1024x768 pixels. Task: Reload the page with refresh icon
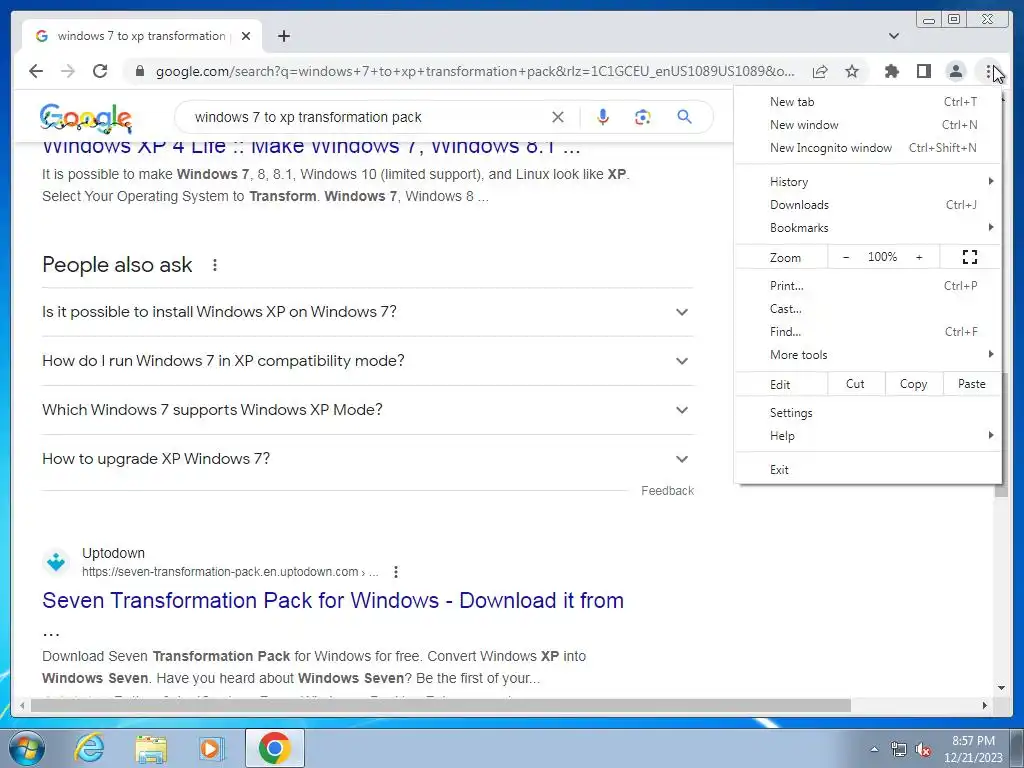pyautogui.click(x=100, y=71)
